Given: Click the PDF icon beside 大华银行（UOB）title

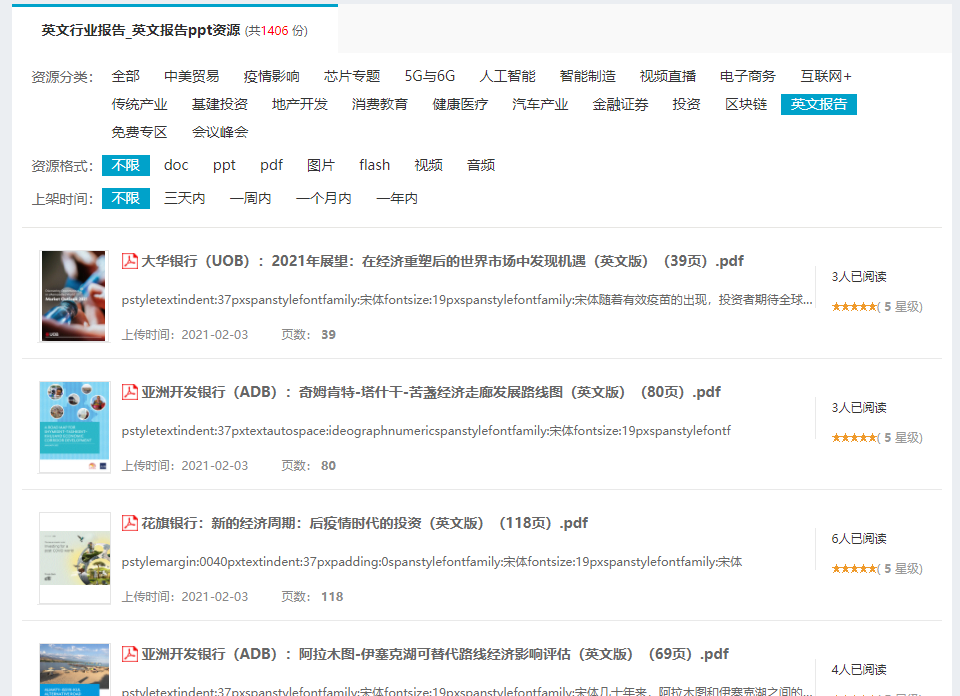Looking at the screenshot, I should pyautogui.click(x=129, y=261).
